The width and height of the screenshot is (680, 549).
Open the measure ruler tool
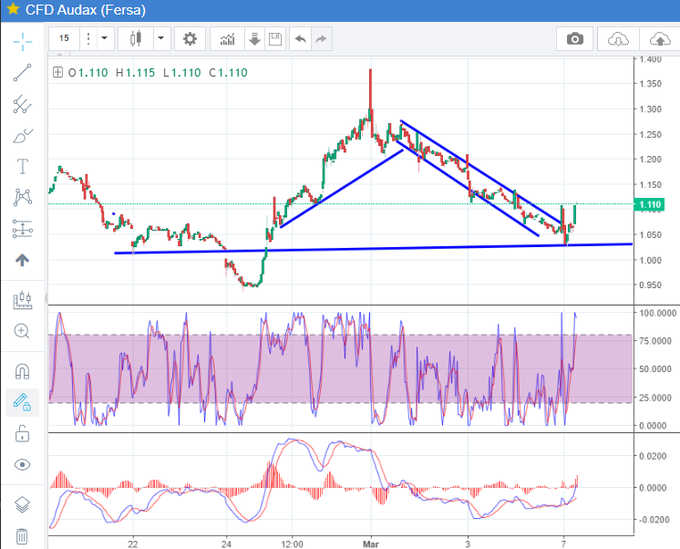[22, 300]
